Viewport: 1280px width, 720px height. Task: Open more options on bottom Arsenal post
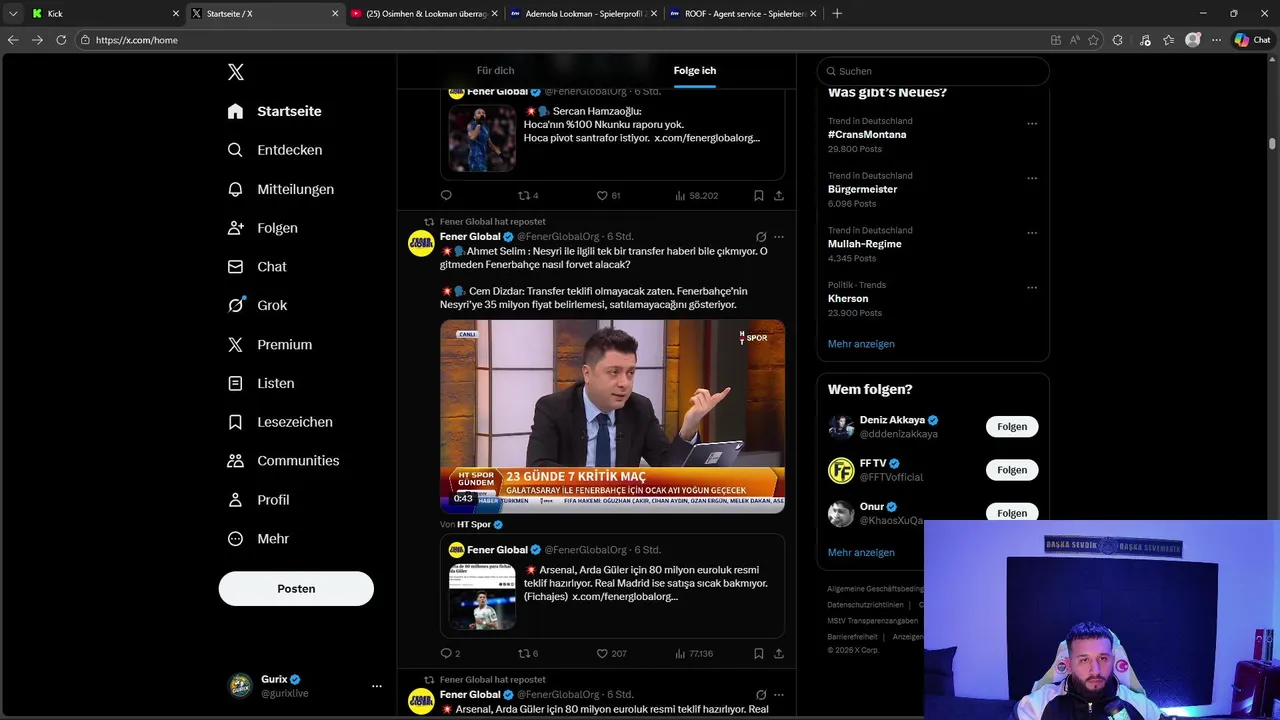point(779,695)
